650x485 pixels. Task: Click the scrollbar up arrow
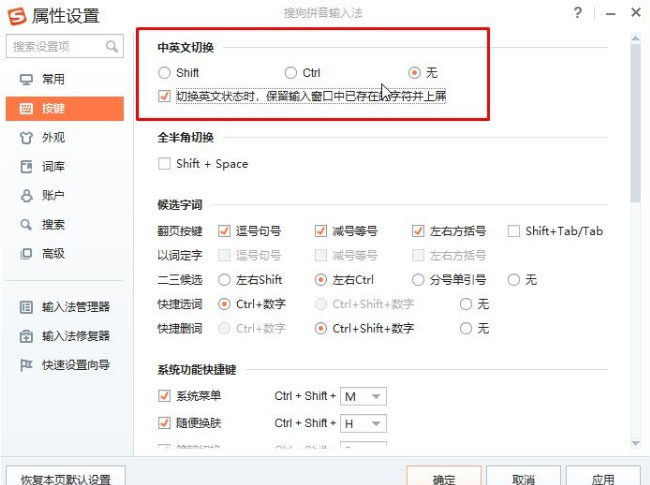click(x=635, y=38)
